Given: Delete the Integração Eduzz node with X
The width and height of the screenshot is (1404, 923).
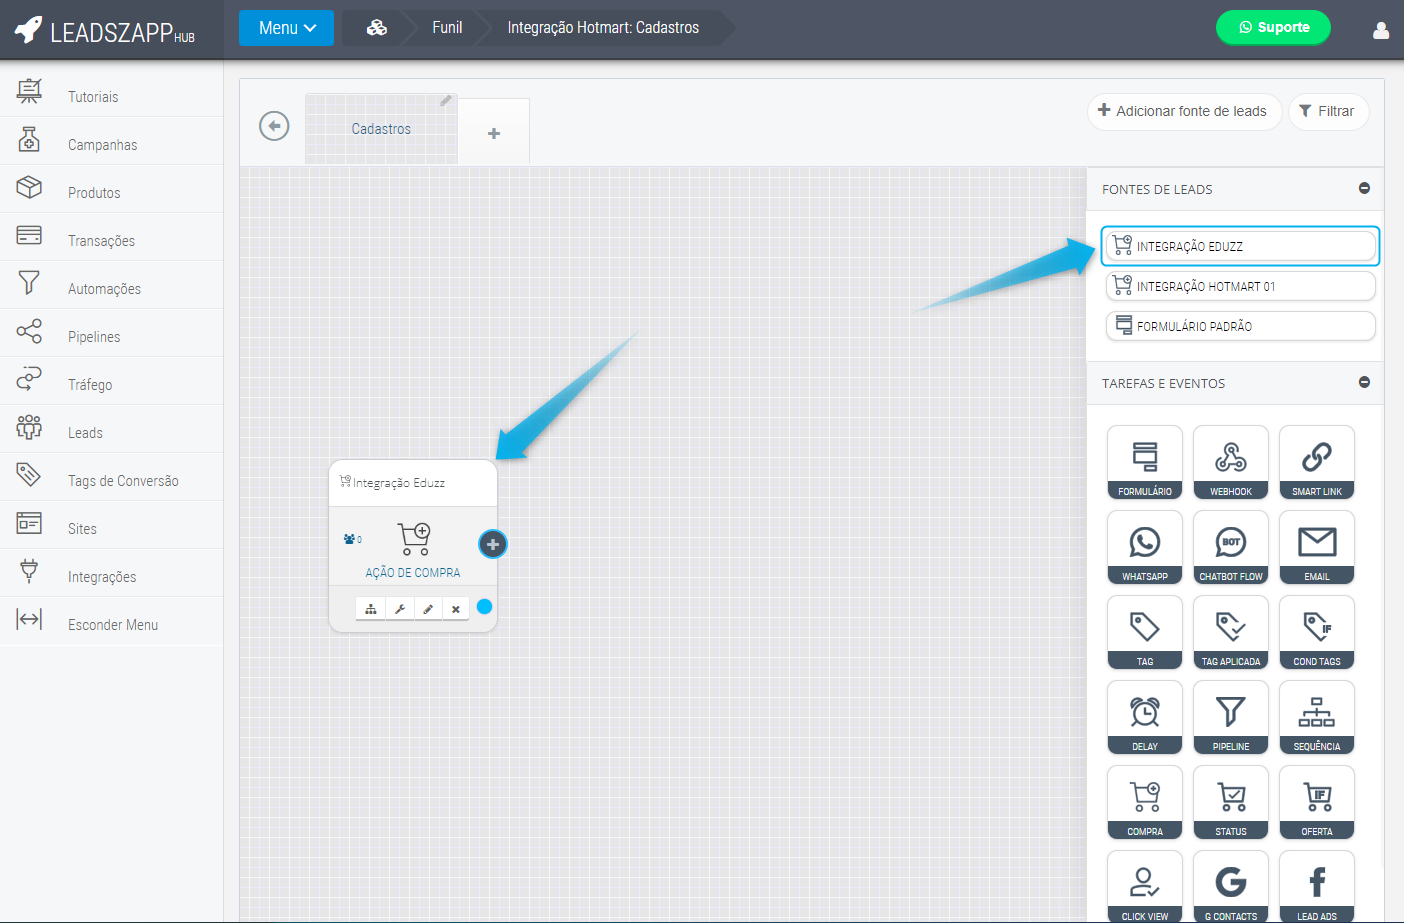Looking at the screenshot, I should tap(456, 609).
